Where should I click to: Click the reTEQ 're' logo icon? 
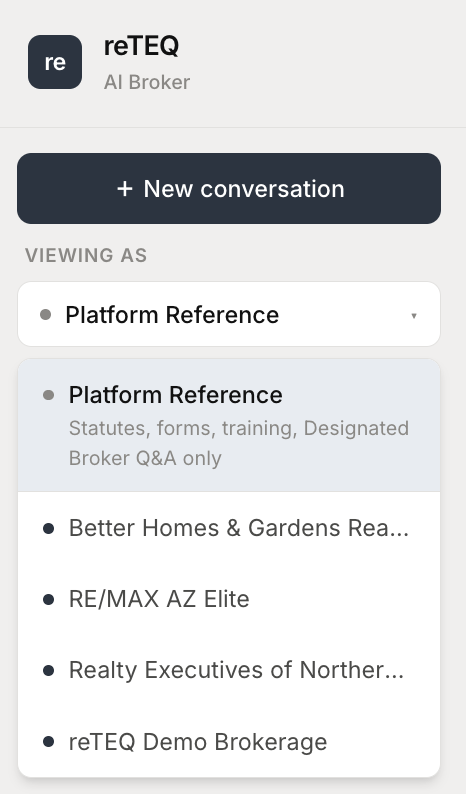(55, 62)
